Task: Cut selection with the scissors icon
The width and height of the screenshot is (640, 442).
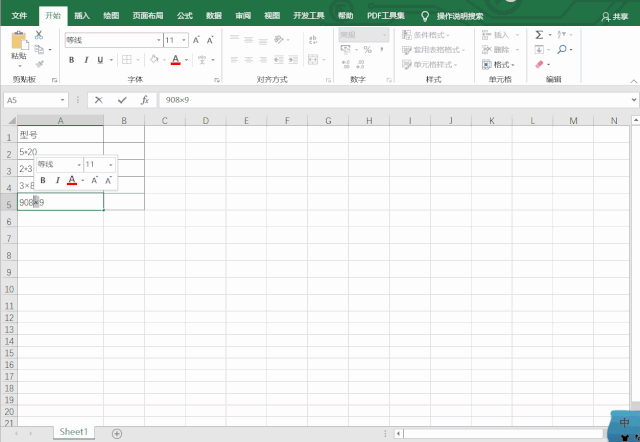Action: [39, 35]
